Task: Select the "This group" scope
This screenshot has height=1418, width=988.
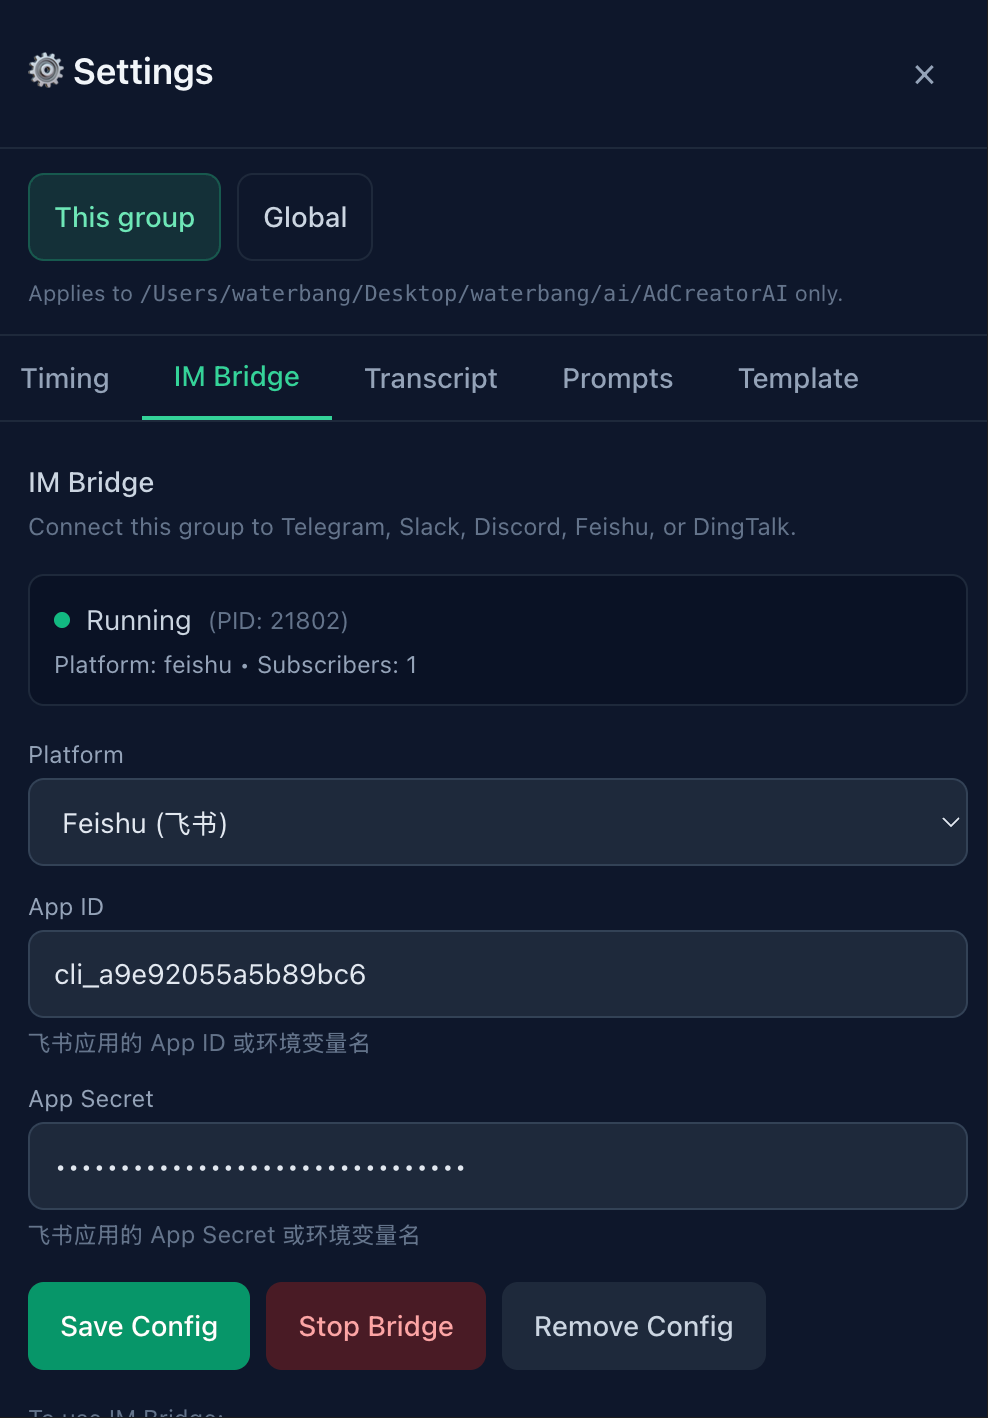Action: [124, 217]
